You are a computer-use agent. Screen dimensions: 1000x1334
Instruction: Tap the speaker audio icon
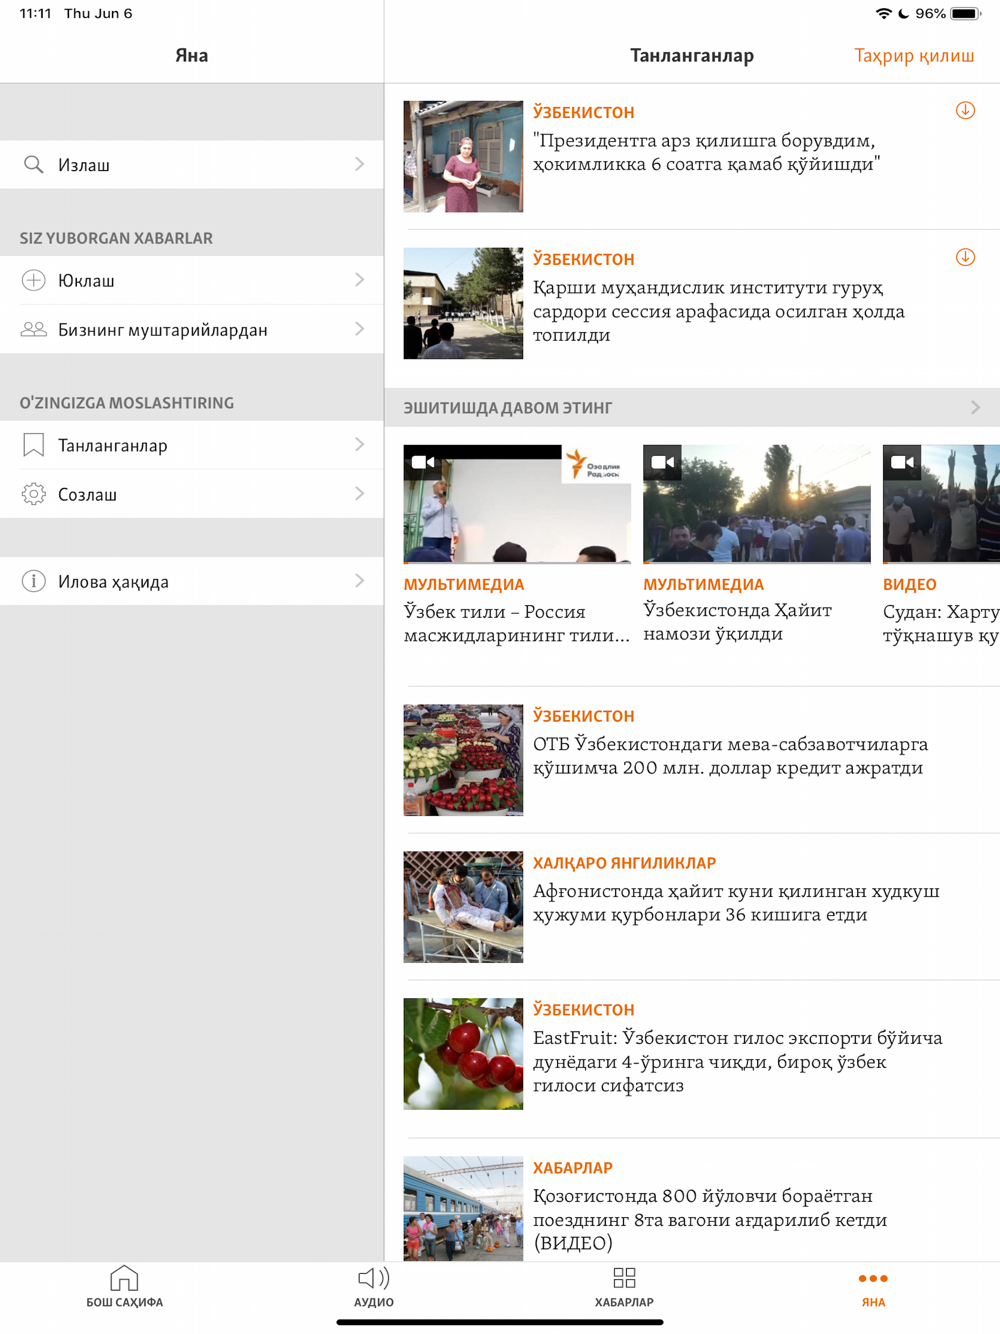click(x=374, y=1278)
